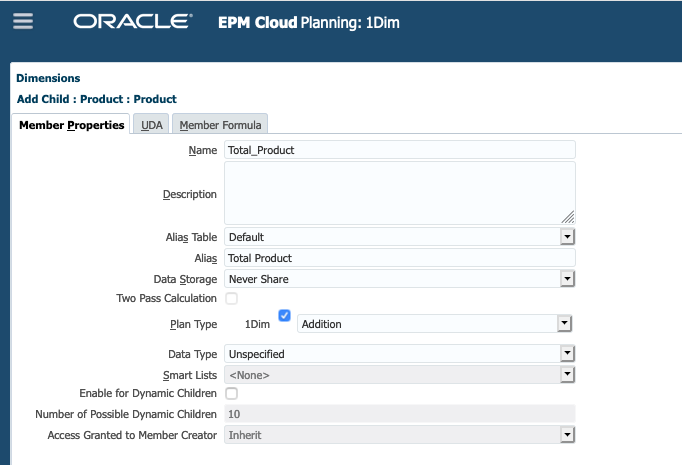
Task: Click the Alias Table label
Action: point(191,238)
